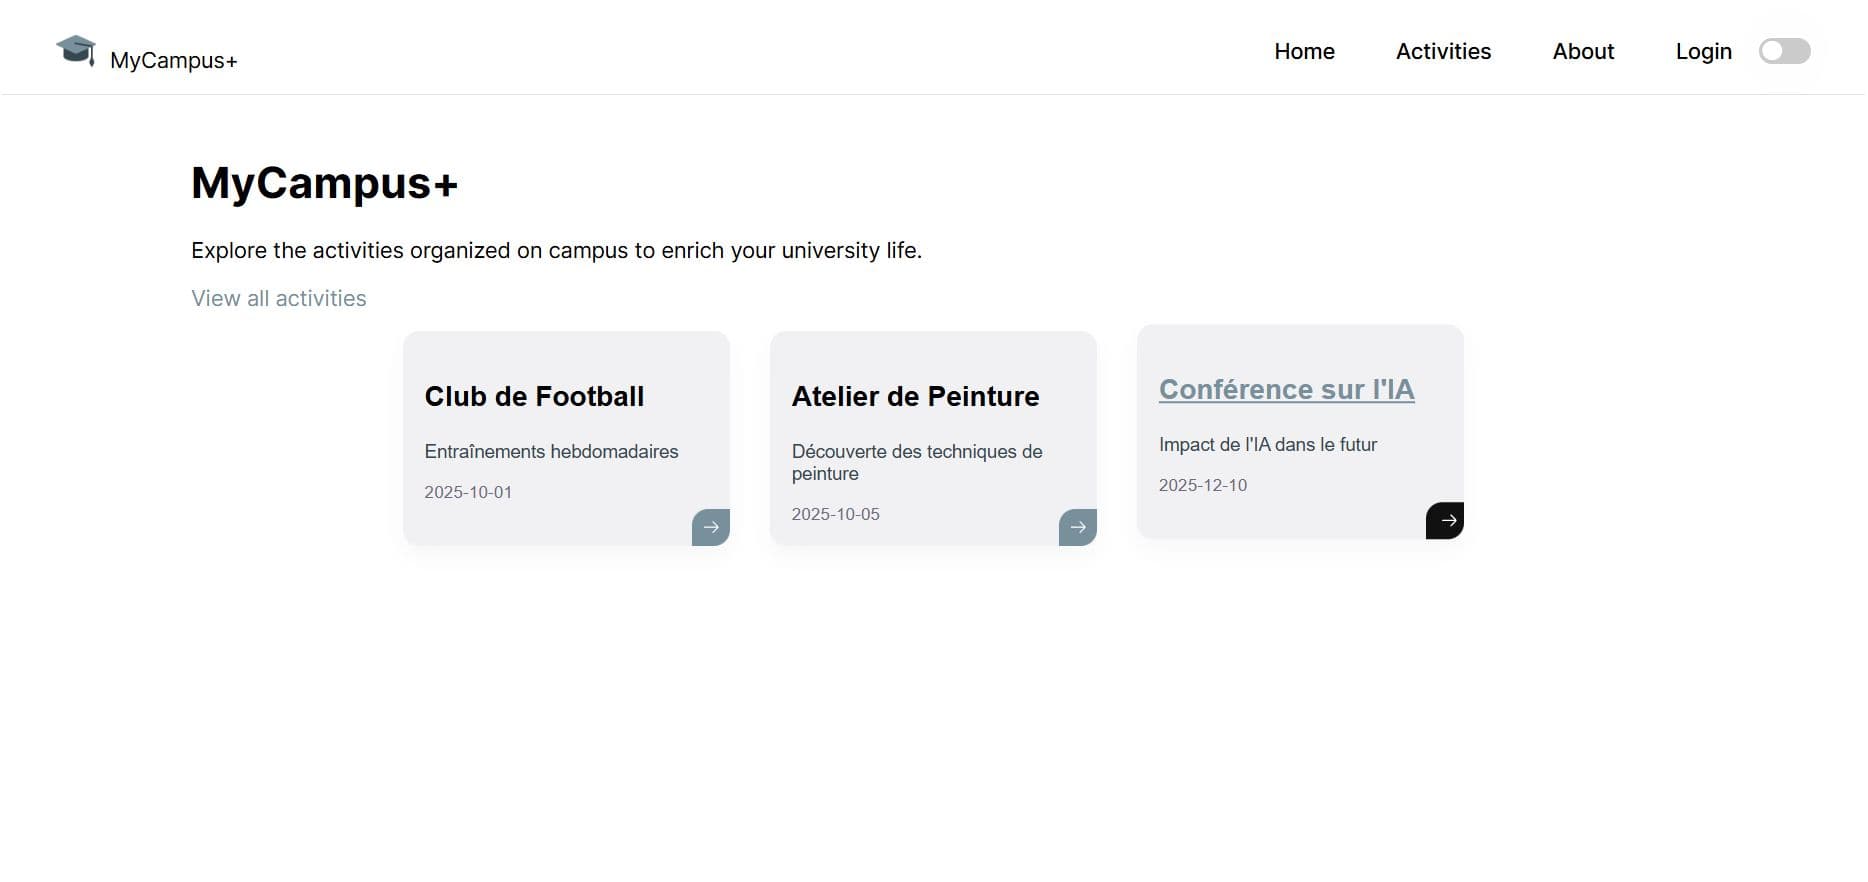The image size is (1868, 882).
Task: Go to the Home menu item
Action: coord(1304,51)
